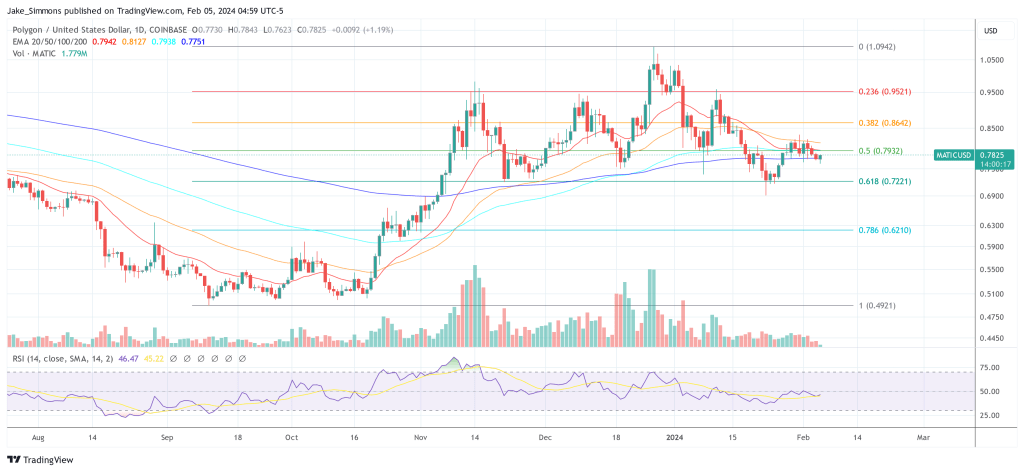Click the 0.618 (0.7221) Fibonacci level label
1024x472 pixels.
click(x=885, y=181)
